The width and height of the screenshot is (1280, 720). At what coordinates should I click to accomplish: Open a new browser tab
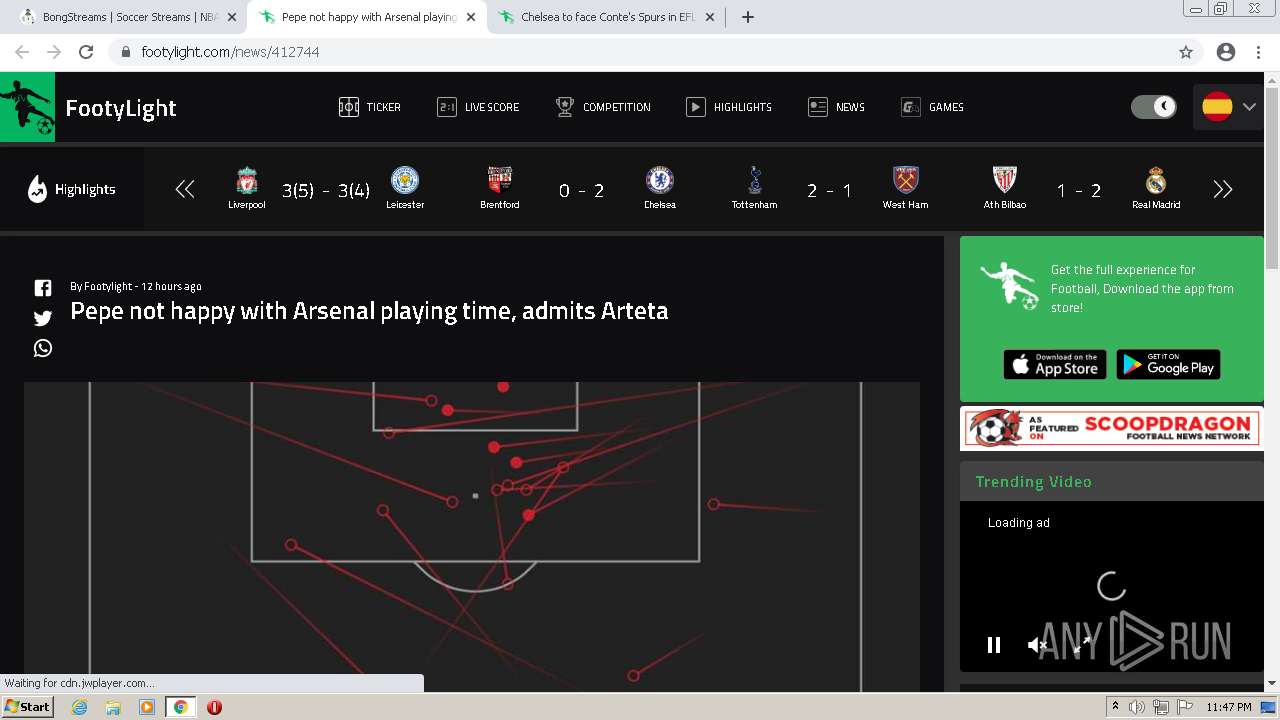coord(748,17)
